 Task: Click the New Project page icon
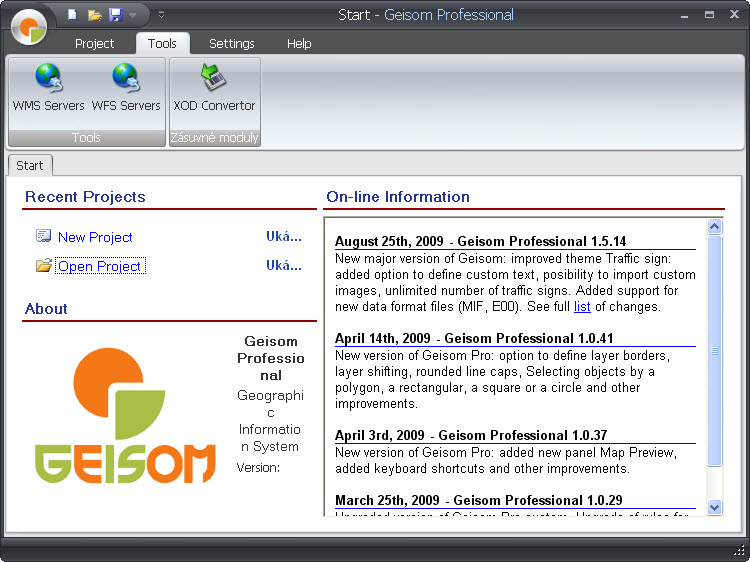[x=44, y=236]
